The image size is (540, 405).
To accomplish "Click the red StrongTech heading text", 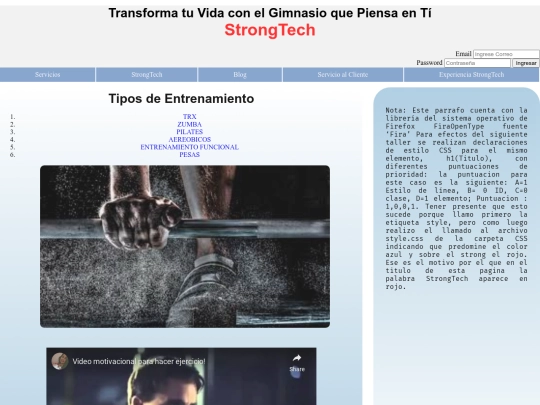I will coord(270,30).
